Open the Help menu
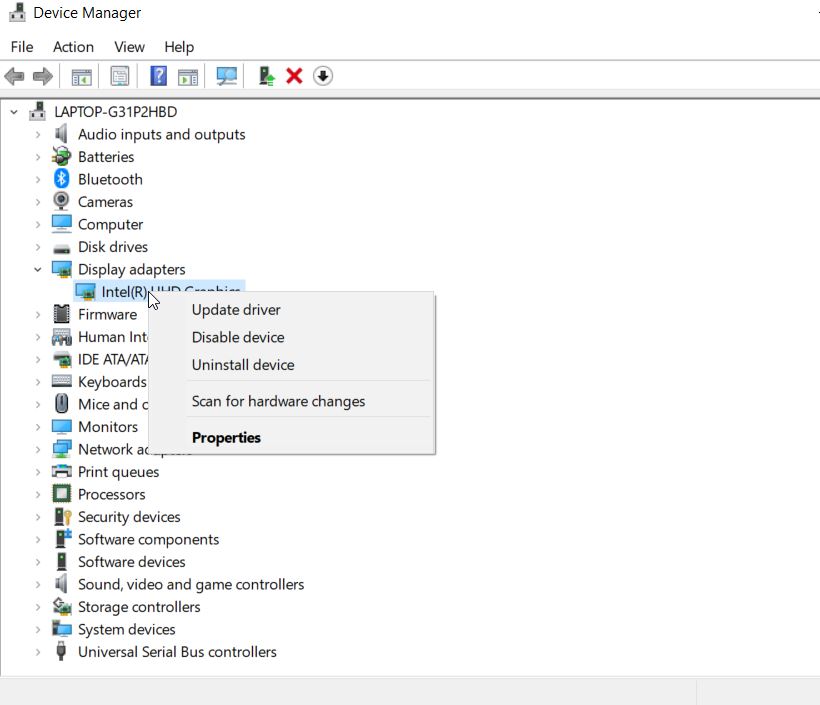Viewport: 820px width, 705px height. [x=179, y=47]
